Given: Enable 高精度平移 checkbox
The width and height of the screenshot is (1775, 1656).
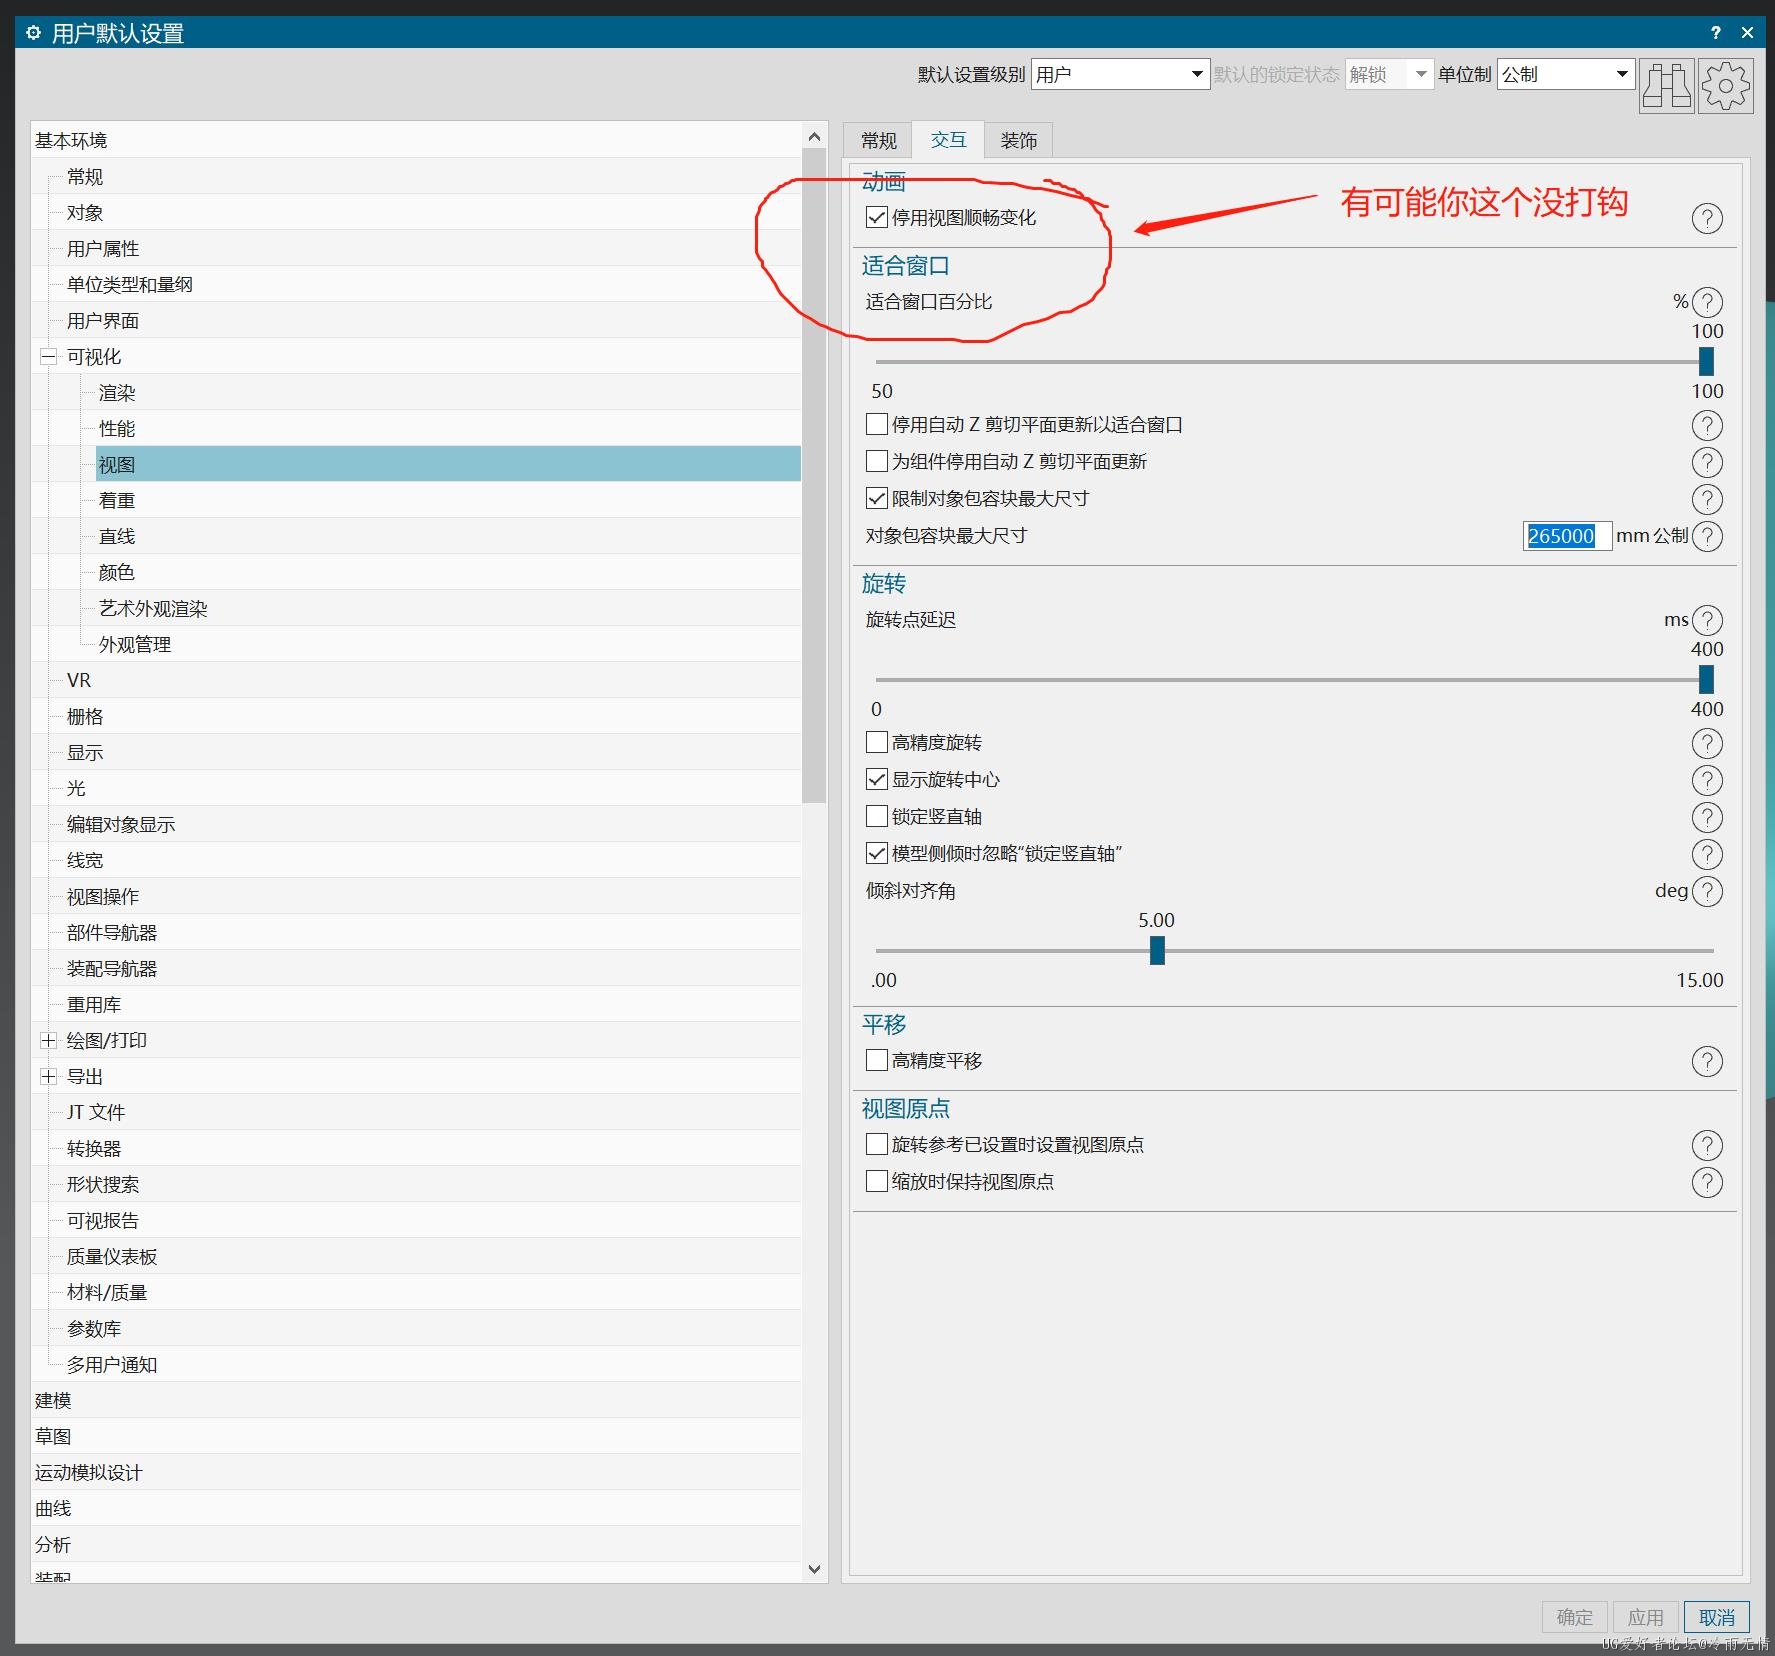Looking at the screenshot, I should pos(877,1060).
